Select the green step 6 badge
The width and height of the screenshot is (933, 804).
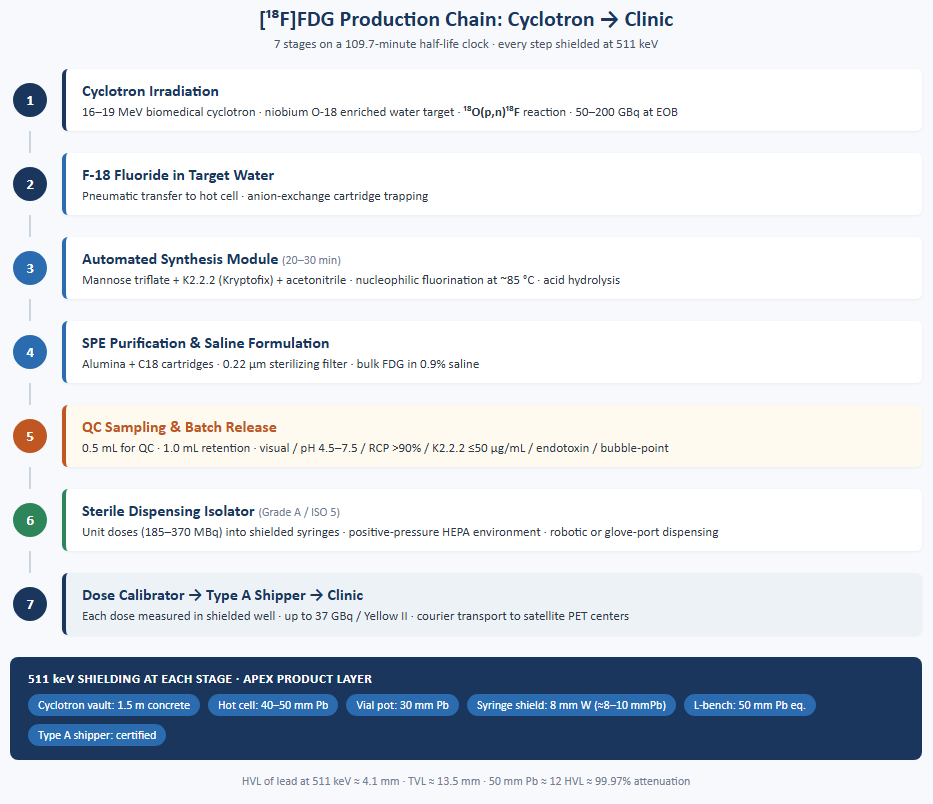coord(30,520)
